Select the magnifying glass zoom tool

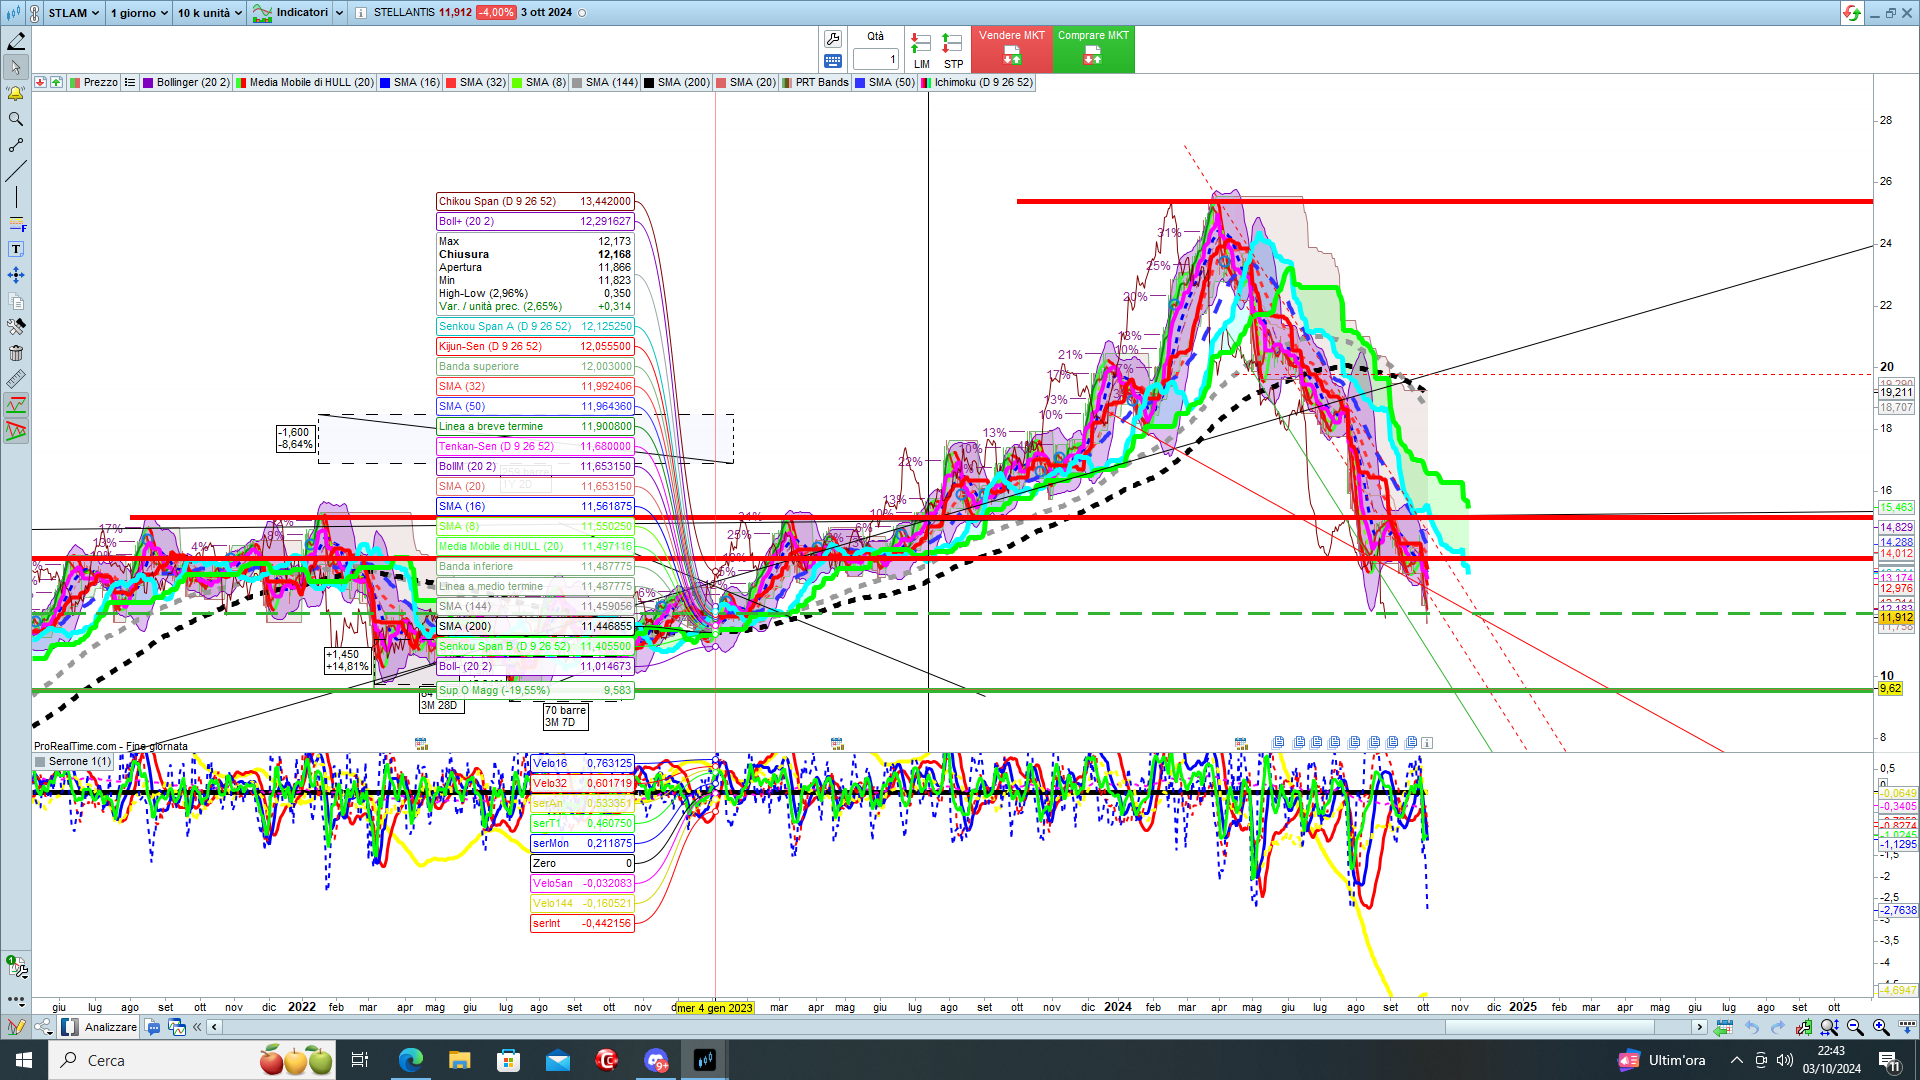[16, 119]
